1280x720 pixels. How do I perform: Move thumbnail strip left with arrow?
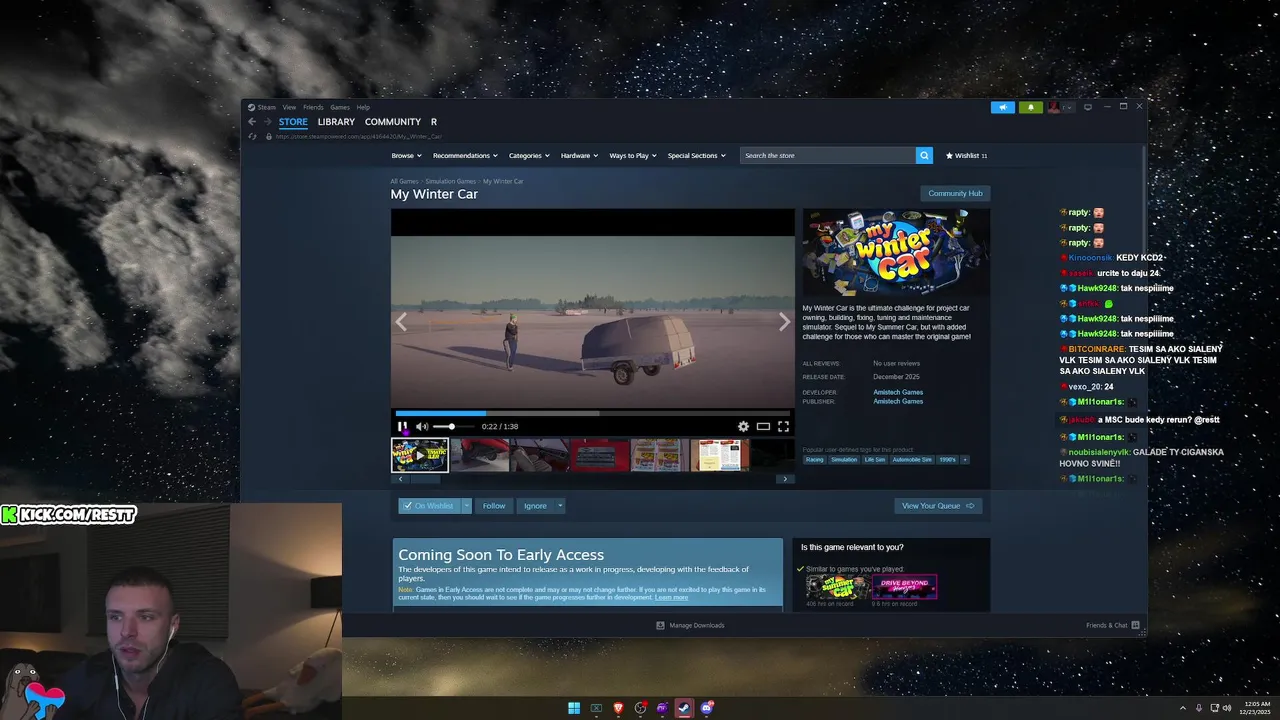point(400,479)
